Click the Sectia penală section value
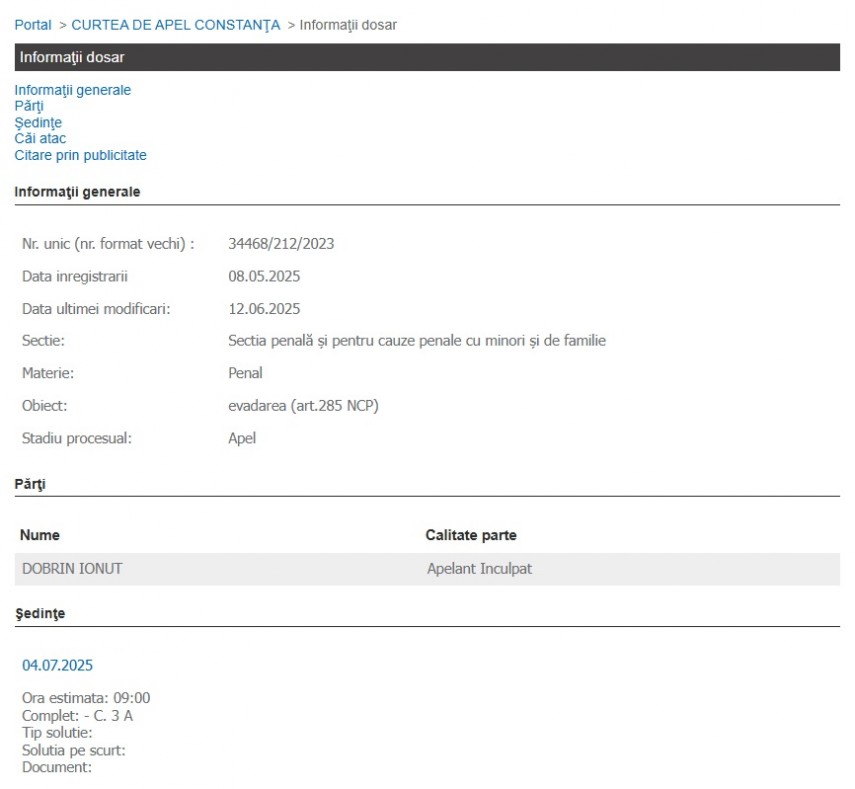 417,341
